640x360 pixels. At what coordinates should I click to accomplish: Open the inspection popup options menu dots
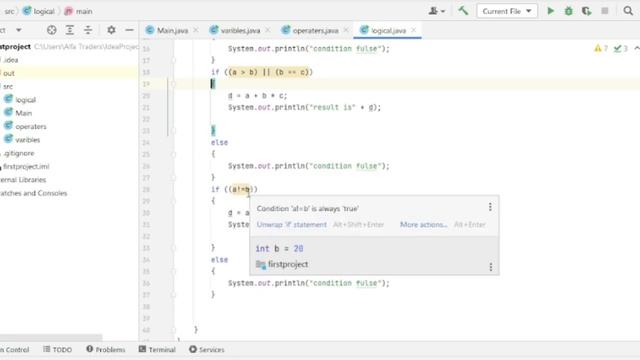pos(490,207)
